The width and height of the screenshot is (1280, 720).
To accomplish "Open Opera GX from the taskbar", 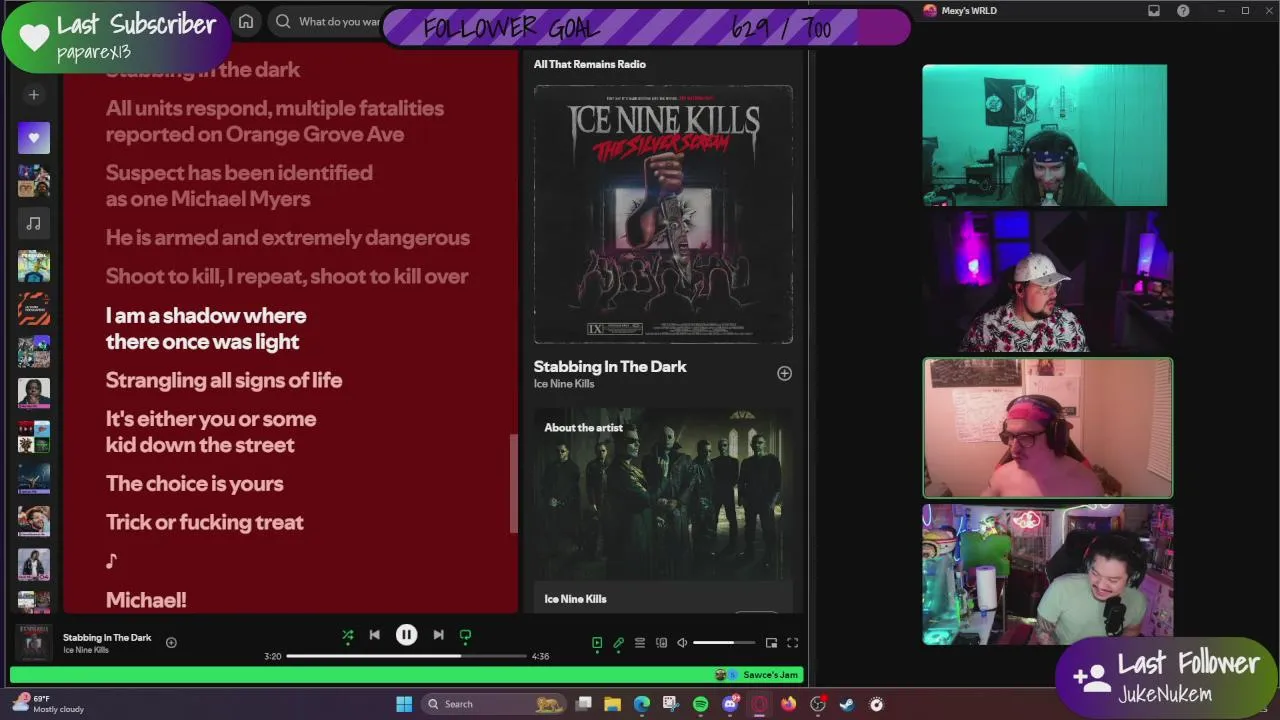I will pyautogui.click(x=759, y=704).
